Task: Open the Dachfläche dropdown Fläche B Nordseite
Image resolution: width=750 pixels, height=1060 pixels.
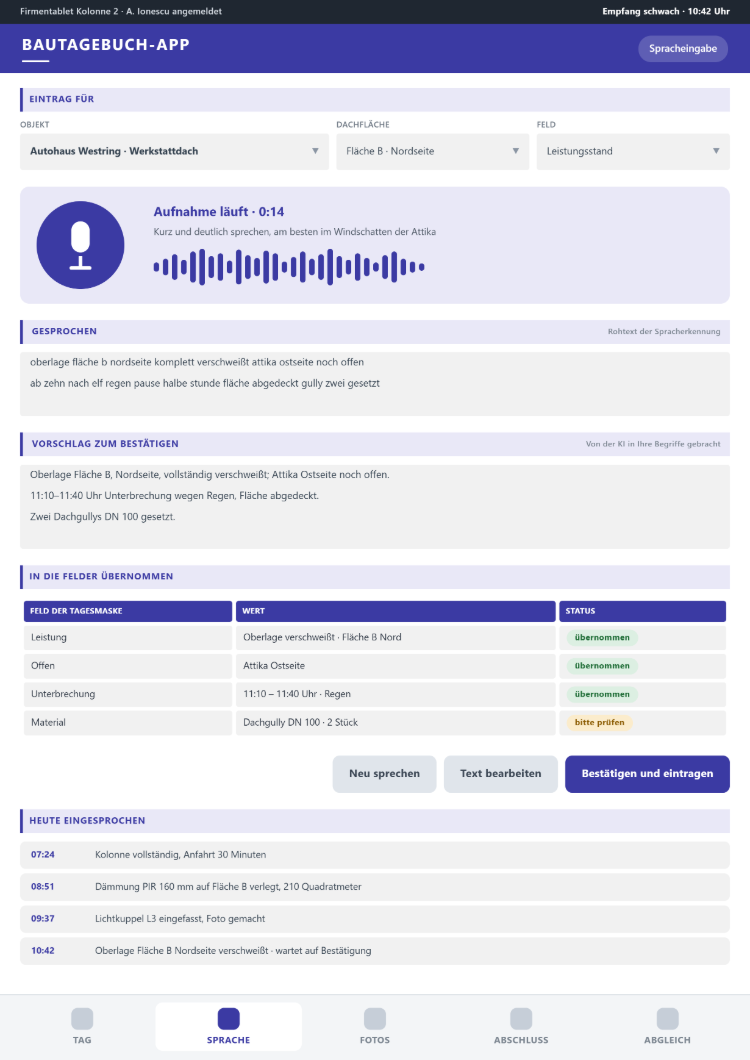Action: pyautogui.click(x=433, y=151)
